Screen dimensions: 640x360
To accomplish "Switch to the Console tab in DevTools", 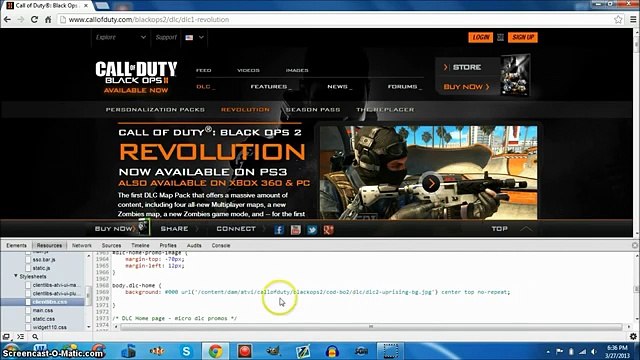I will point(221,245).
